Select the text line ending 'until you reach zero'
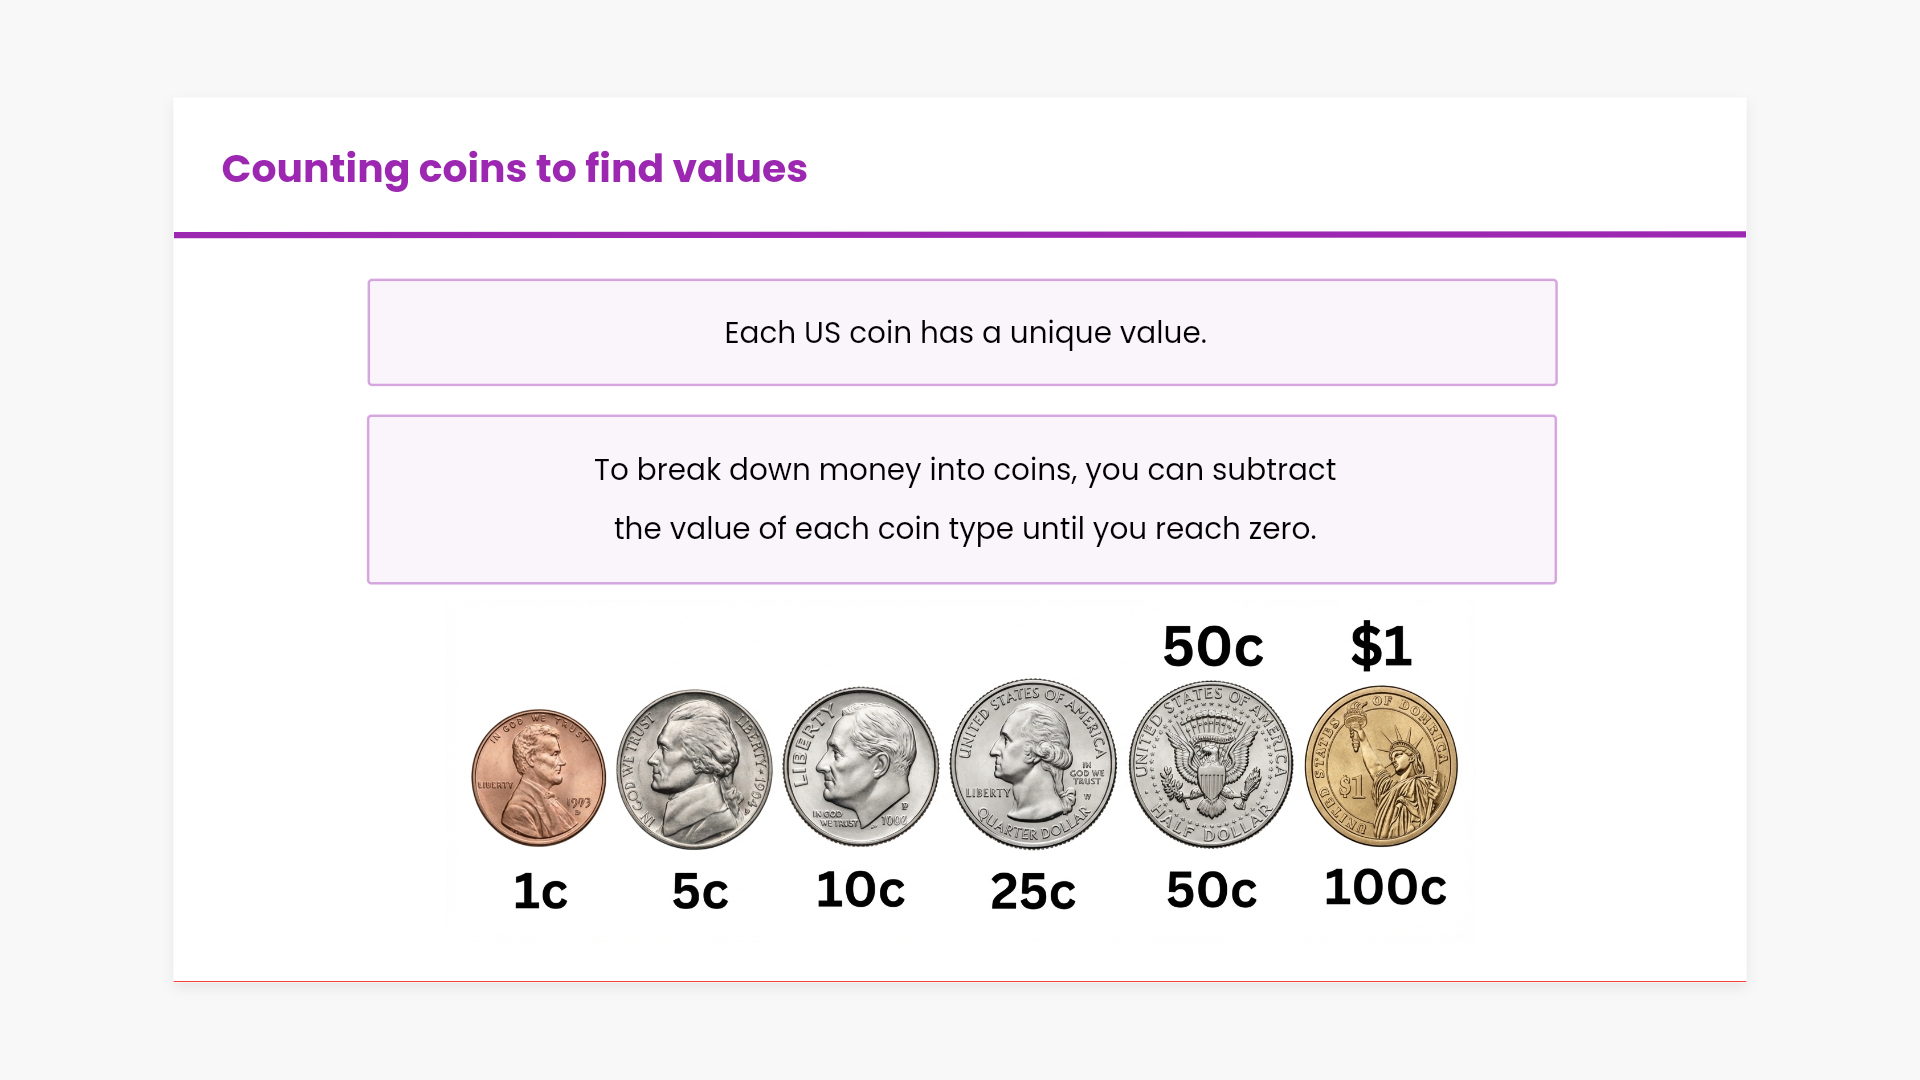The height and width of the screenshot is (1080, 1920). pyautogui.click(x=964, y=528)
